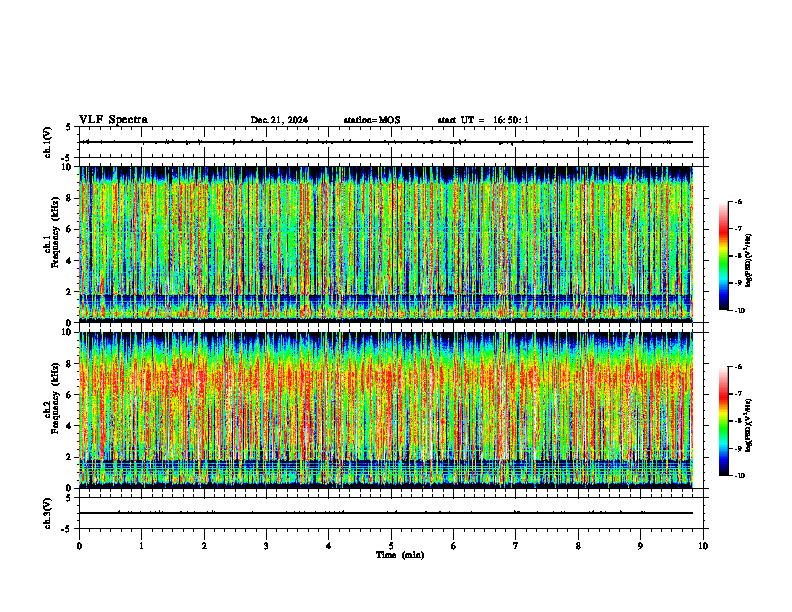Click time axis tick label 4

pyautogui.click(x=329, y=546)
